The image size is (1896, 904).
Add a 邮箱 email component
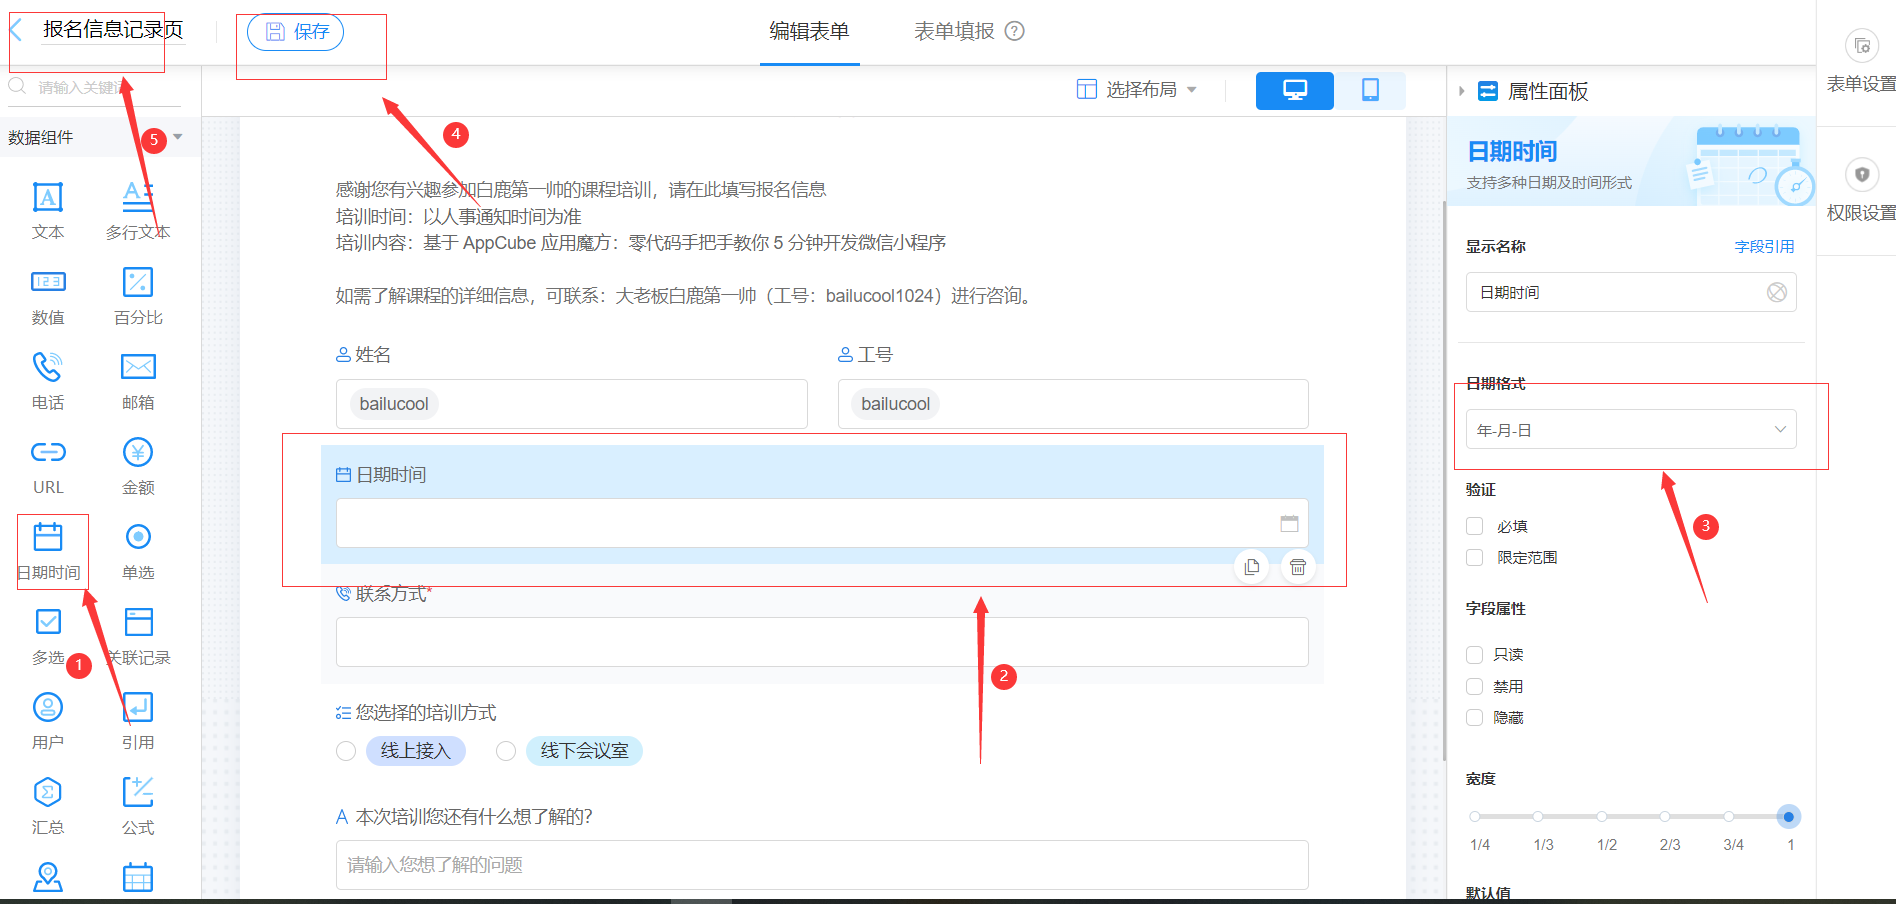pos(138,381)
